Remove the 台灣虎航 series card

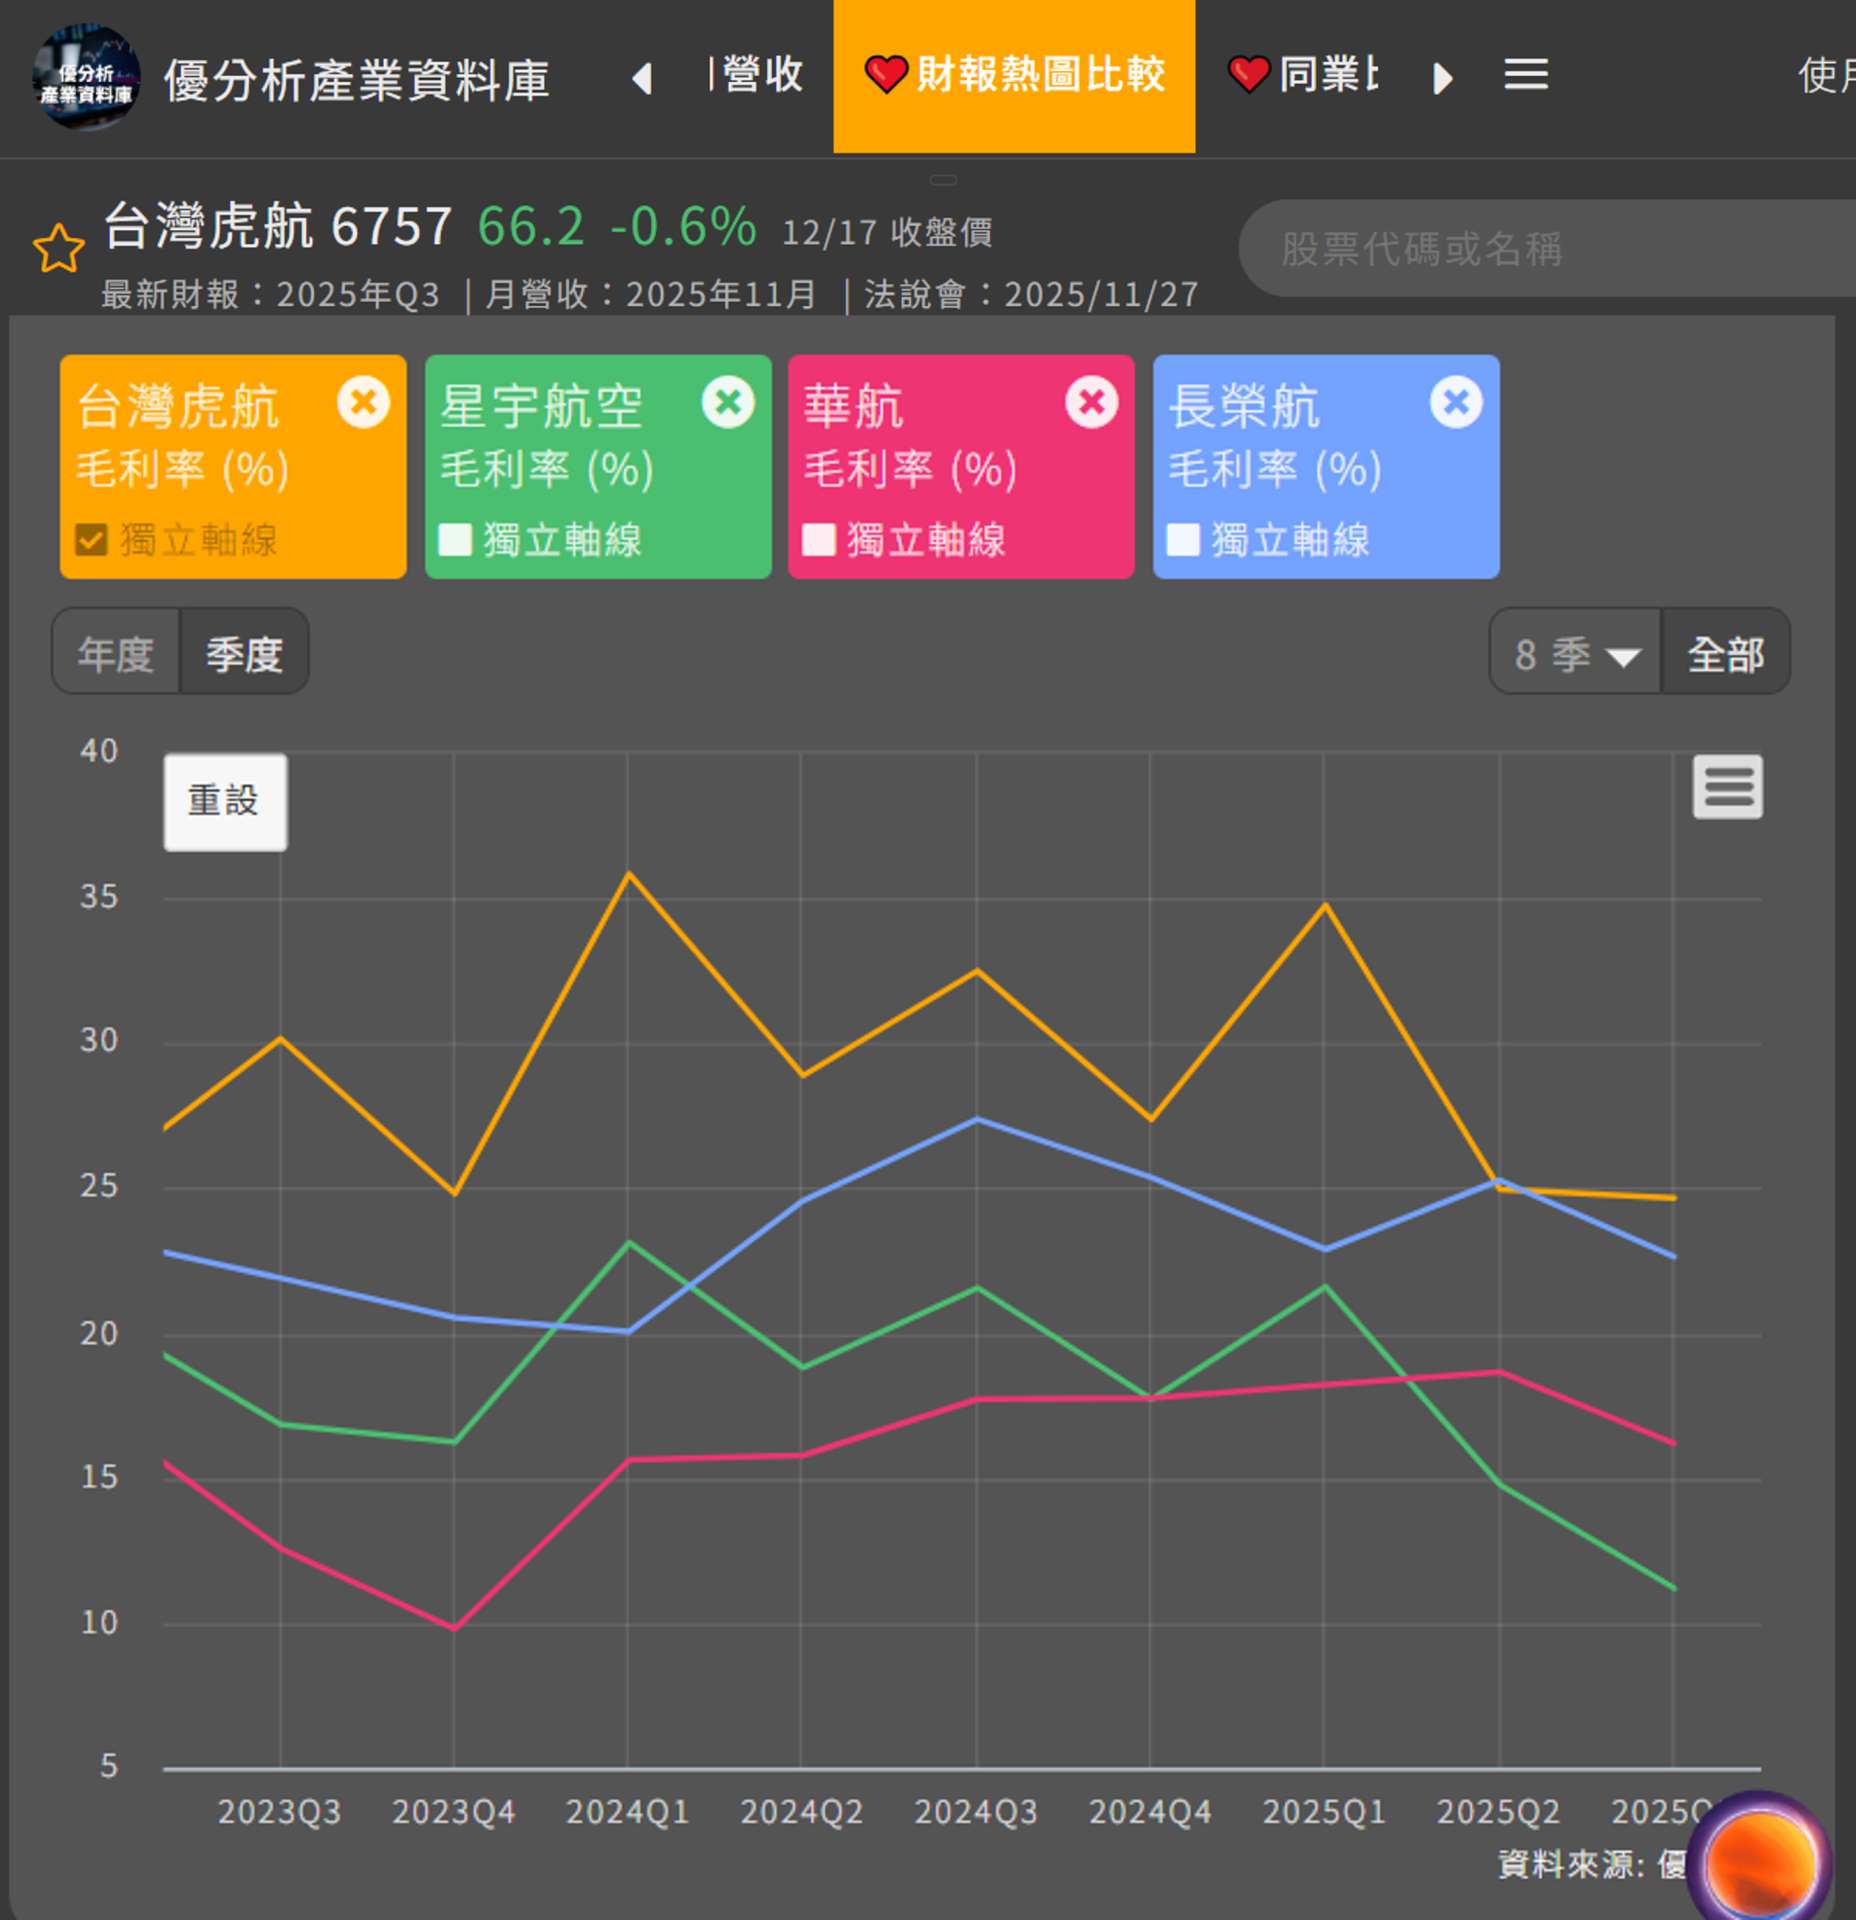(363, 403)
